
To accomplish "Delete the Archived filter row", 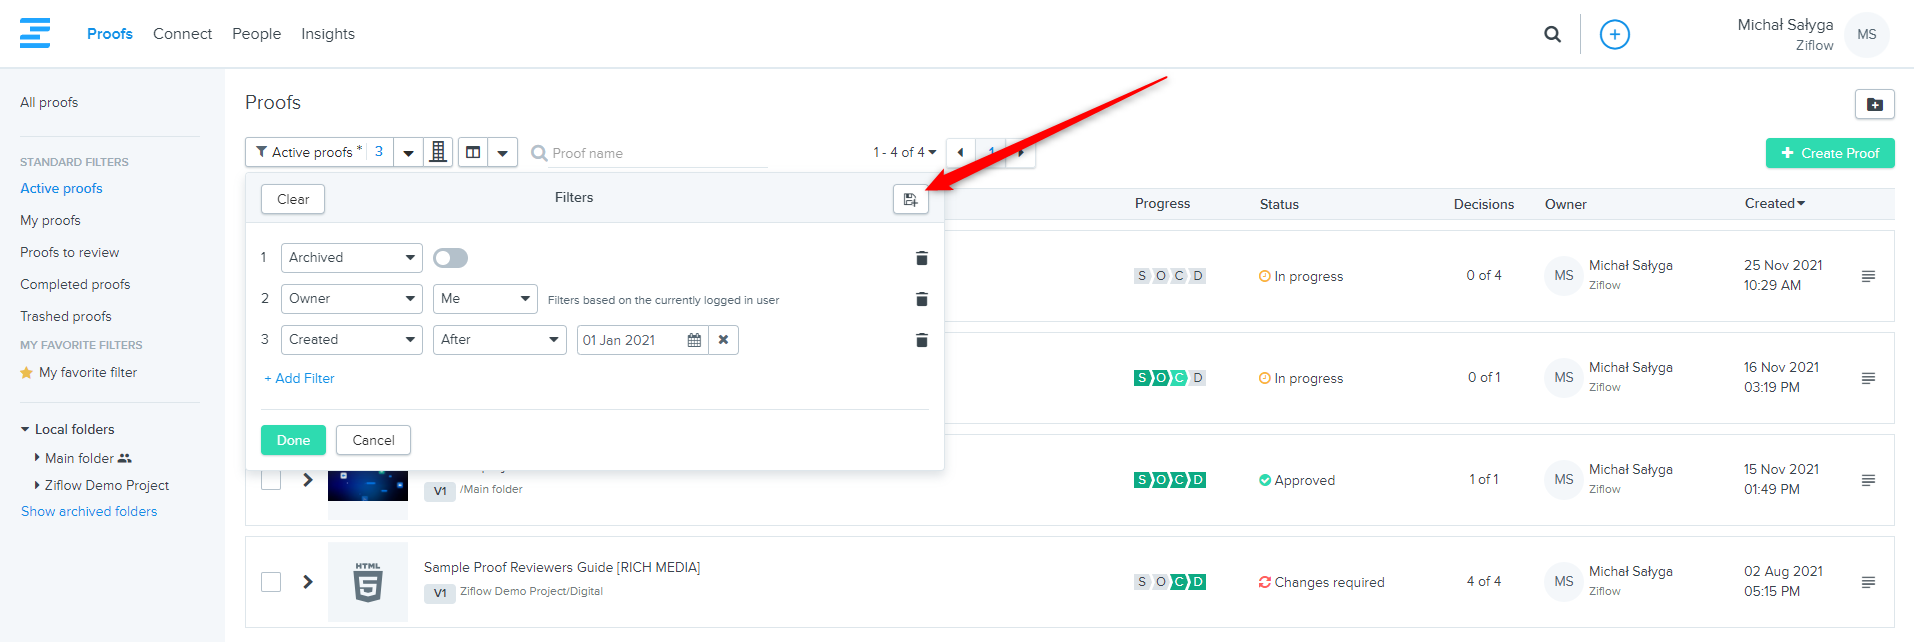I will 921,259.
